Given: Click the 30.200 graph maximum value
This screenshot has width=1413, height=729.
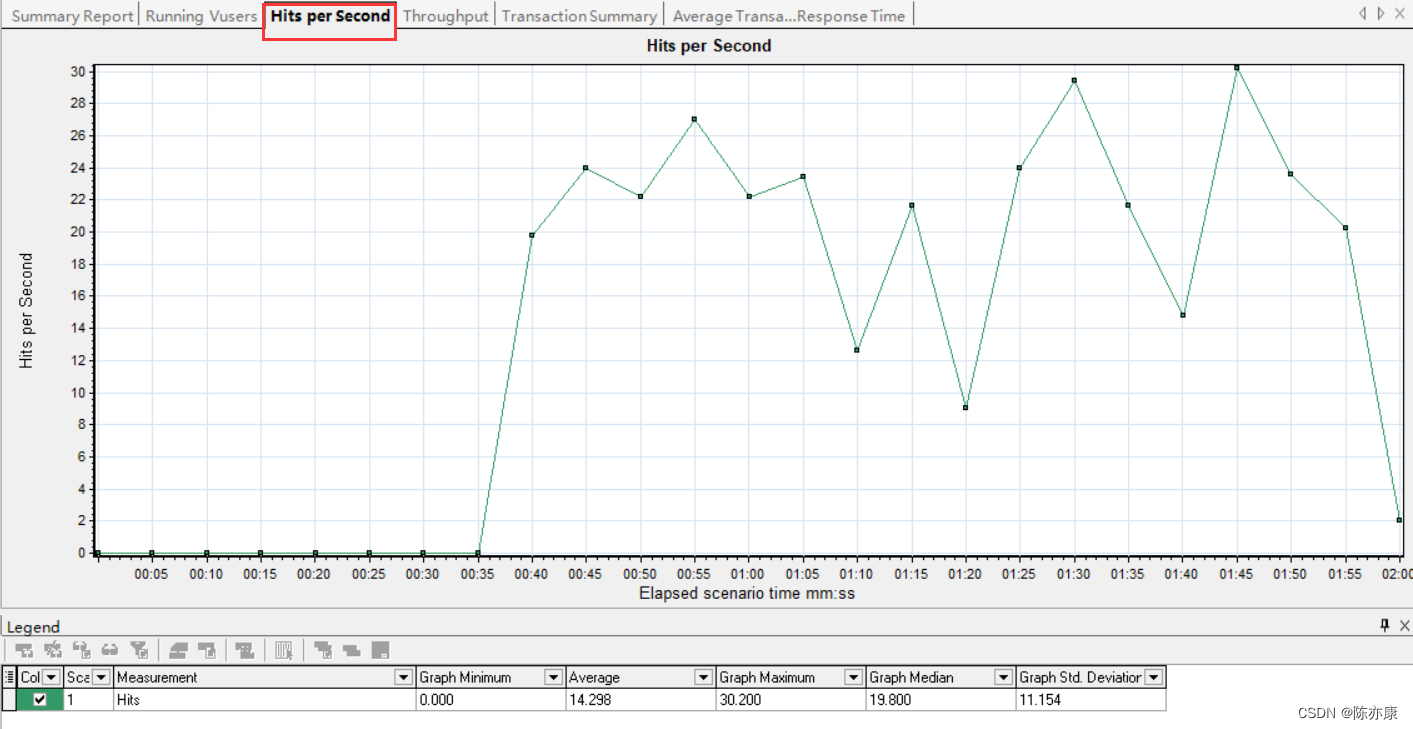Looking at the screenshot, I should click(x=791, y=700).
